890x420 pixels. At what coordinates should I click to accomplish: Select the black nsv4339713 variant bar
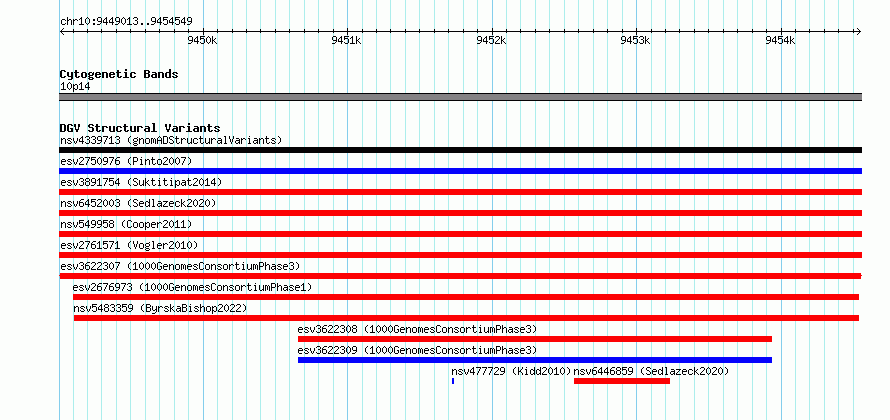click(x=460, y=150)
